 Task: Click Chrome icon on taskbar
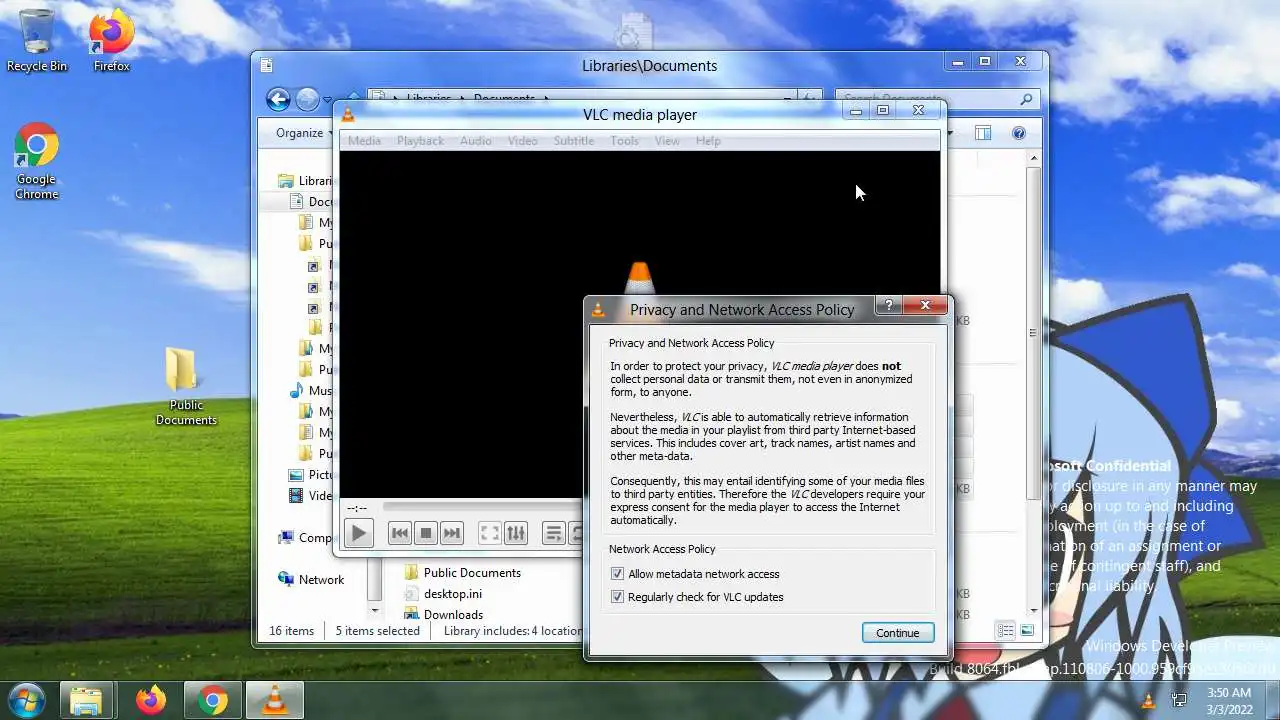[212, 701]
